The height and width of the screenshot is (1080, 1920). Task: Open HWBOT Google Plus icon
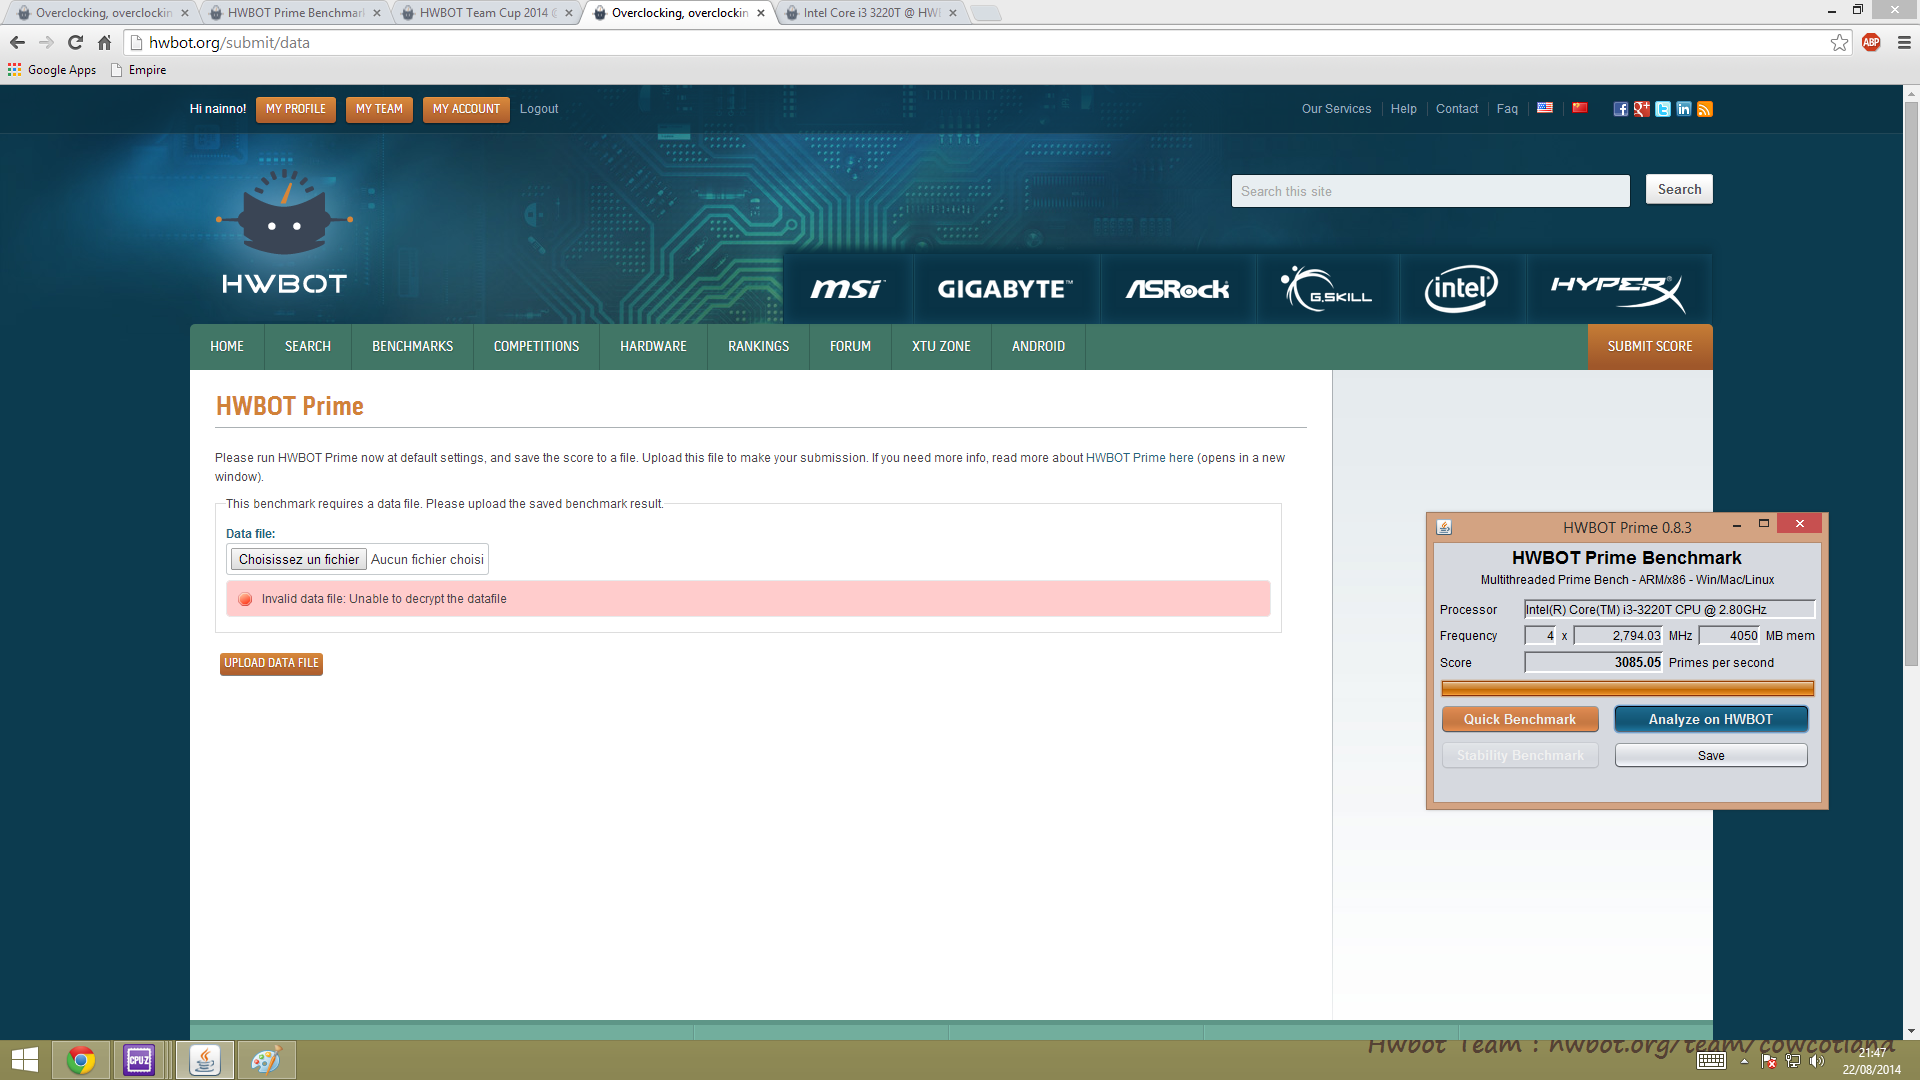click(x=1641, y=109)
